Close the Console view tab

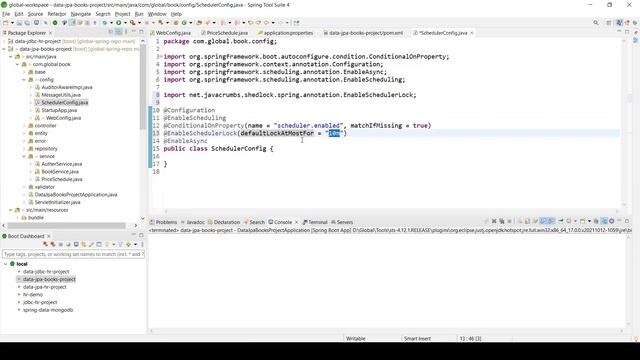[x=296, y=222]
